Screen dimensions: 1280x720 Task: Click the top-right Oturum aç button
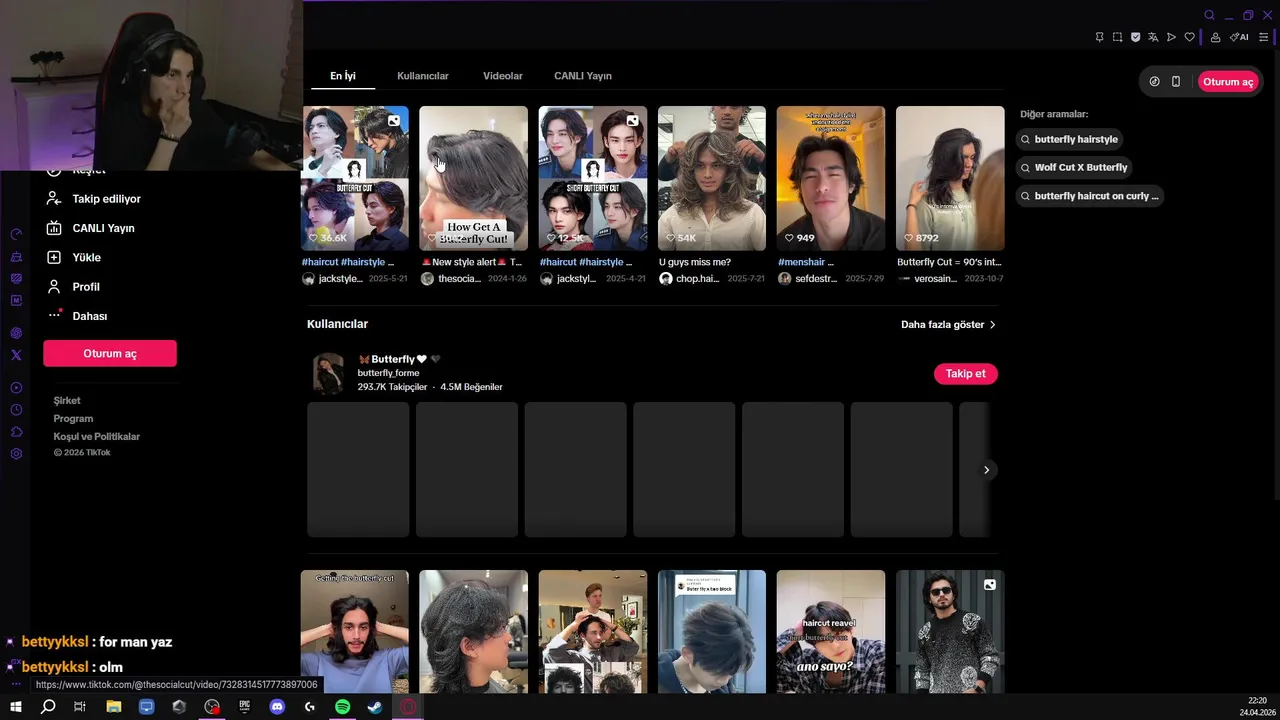pyautogui.click(x=1227, y=82)
